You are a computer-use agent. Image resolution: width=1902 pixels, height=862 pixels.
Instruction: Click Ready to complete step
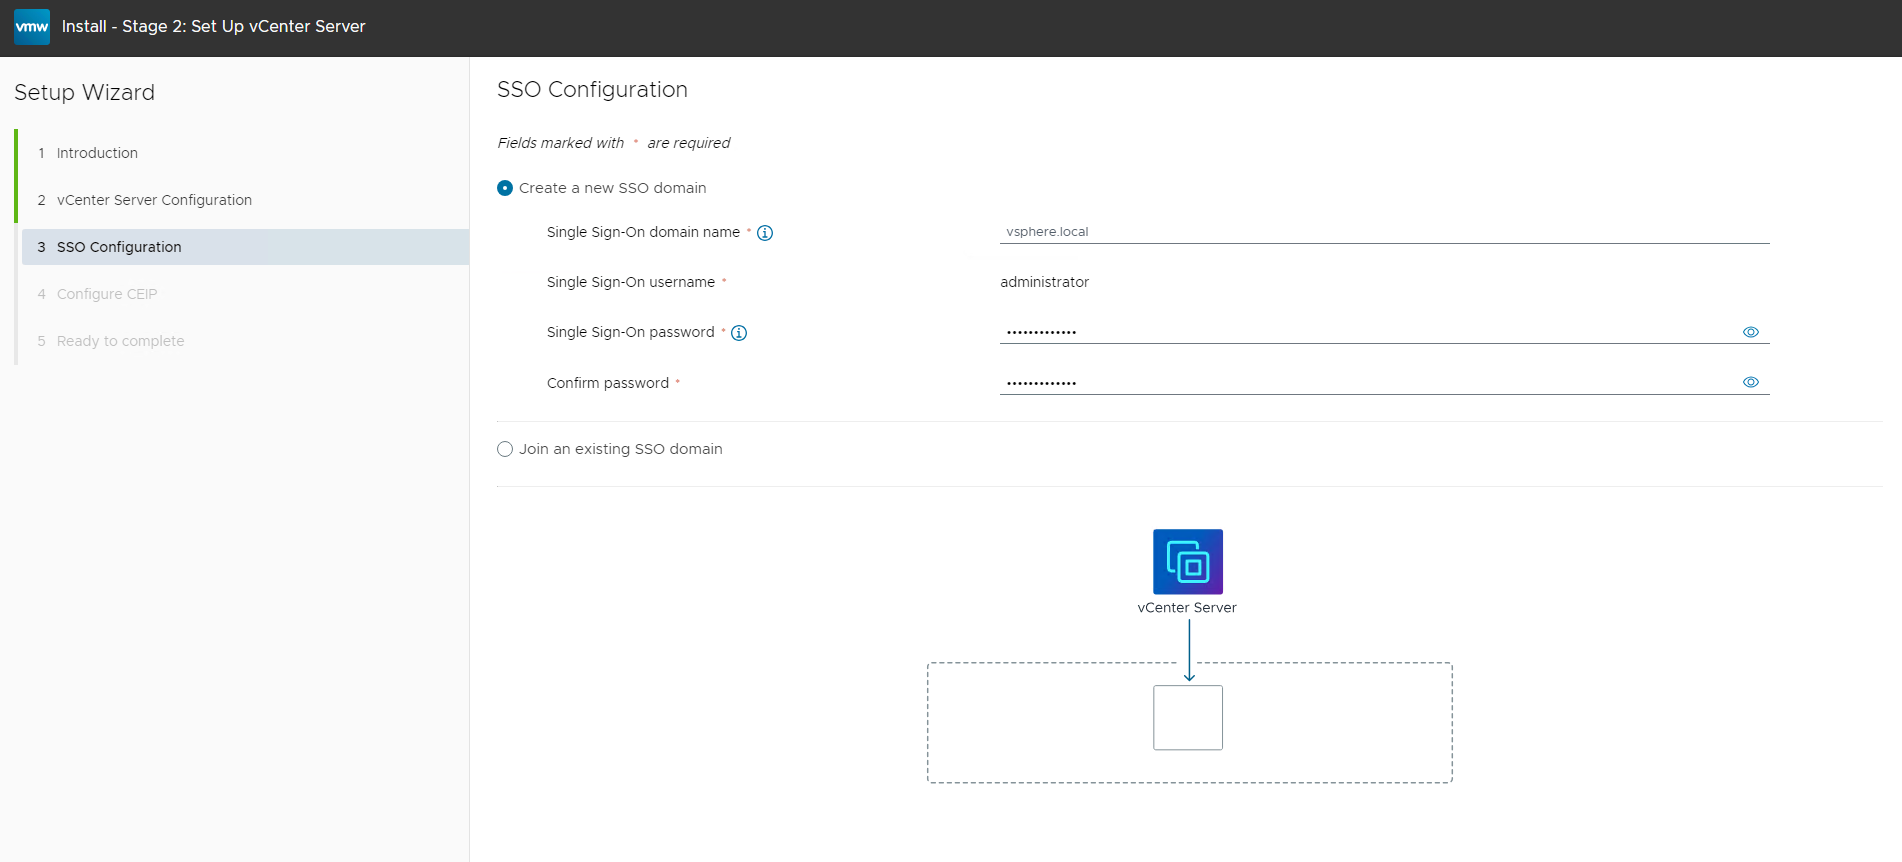tap(120, 341)
